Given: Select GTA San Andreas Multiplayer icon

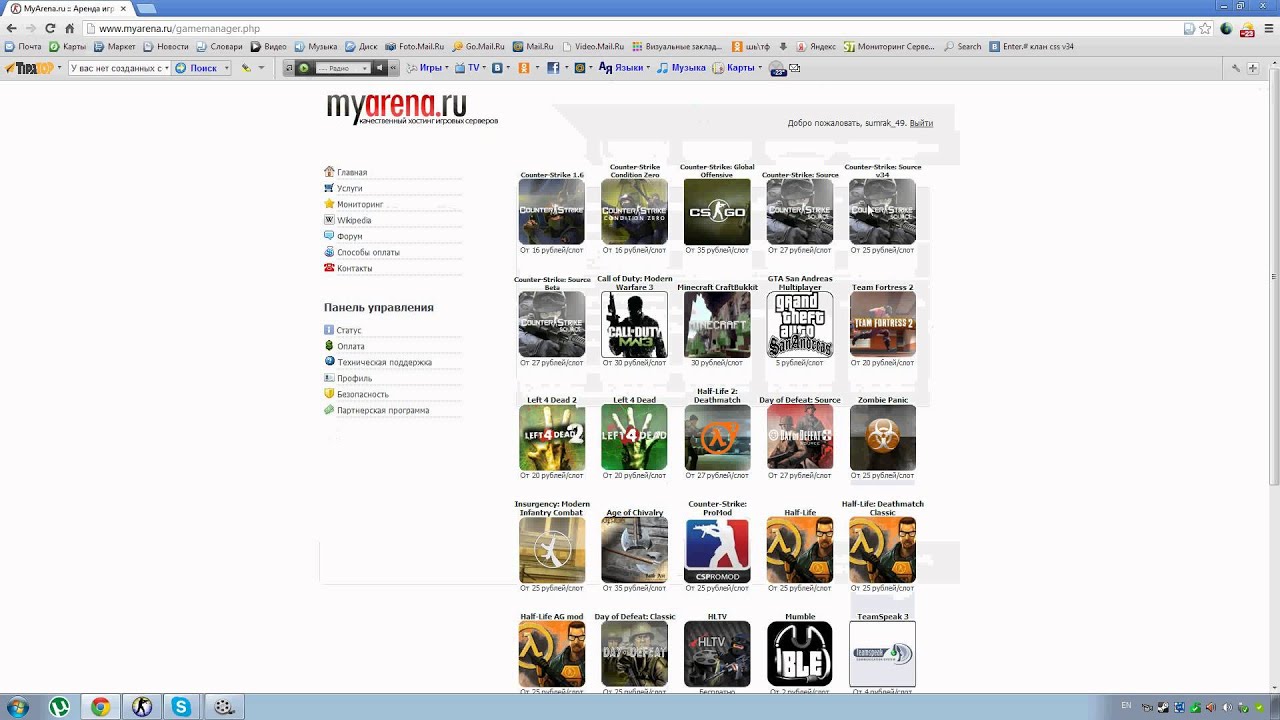Looking at the screenshot, I should tap(800, 325).
